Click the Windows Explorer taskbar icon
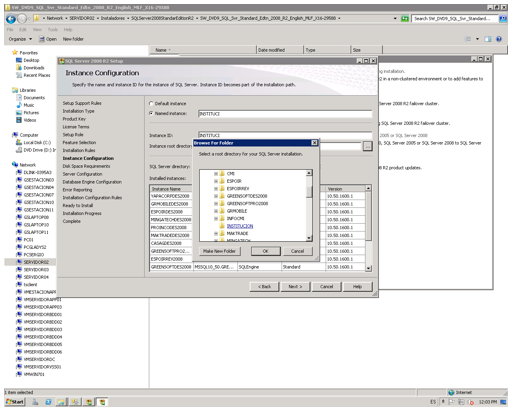This screenshot has width=515, height=412. (x=61, y=402)
